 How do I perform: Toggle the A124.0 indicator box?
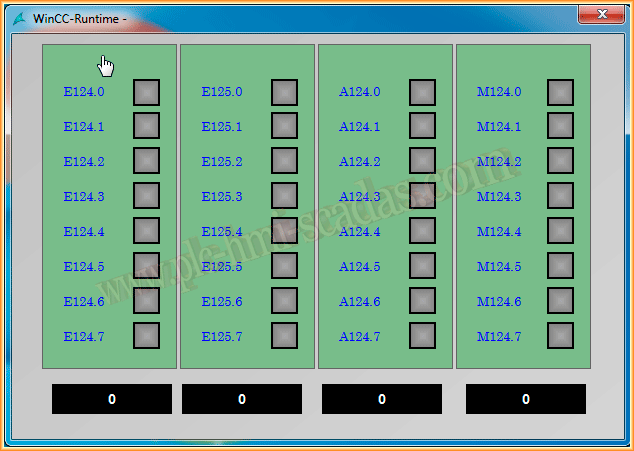point(422,92)
